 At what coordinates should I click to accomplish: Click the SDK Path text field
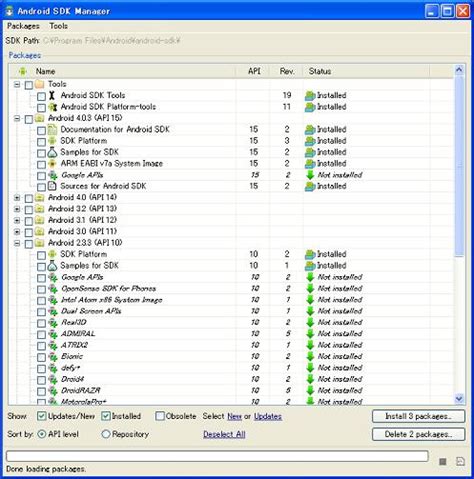[x=112, y=41]
